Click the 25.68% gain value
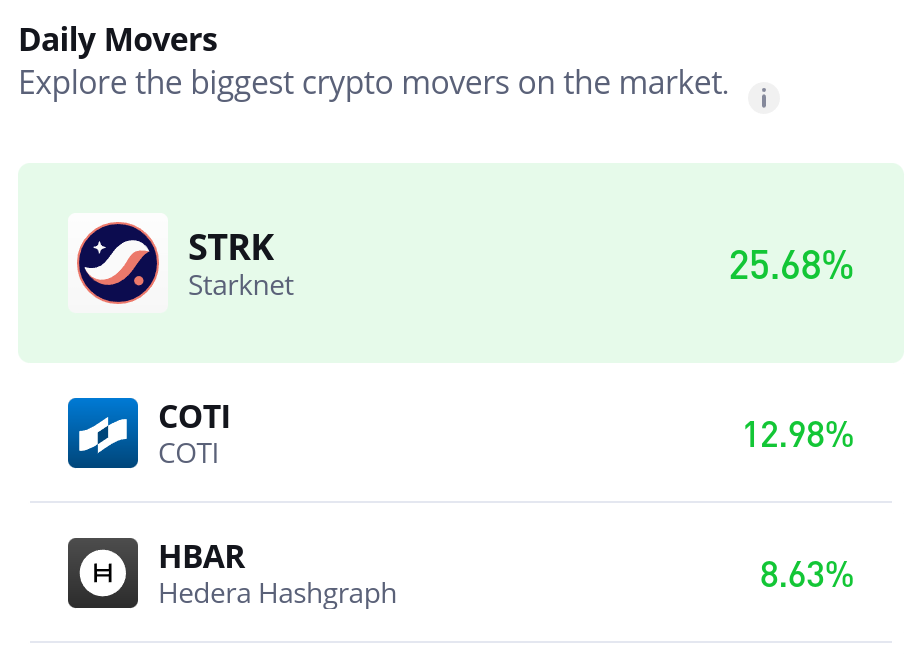The width and height of the screenshot is (906, 672). pyautogui.click(x=791, y=265)
